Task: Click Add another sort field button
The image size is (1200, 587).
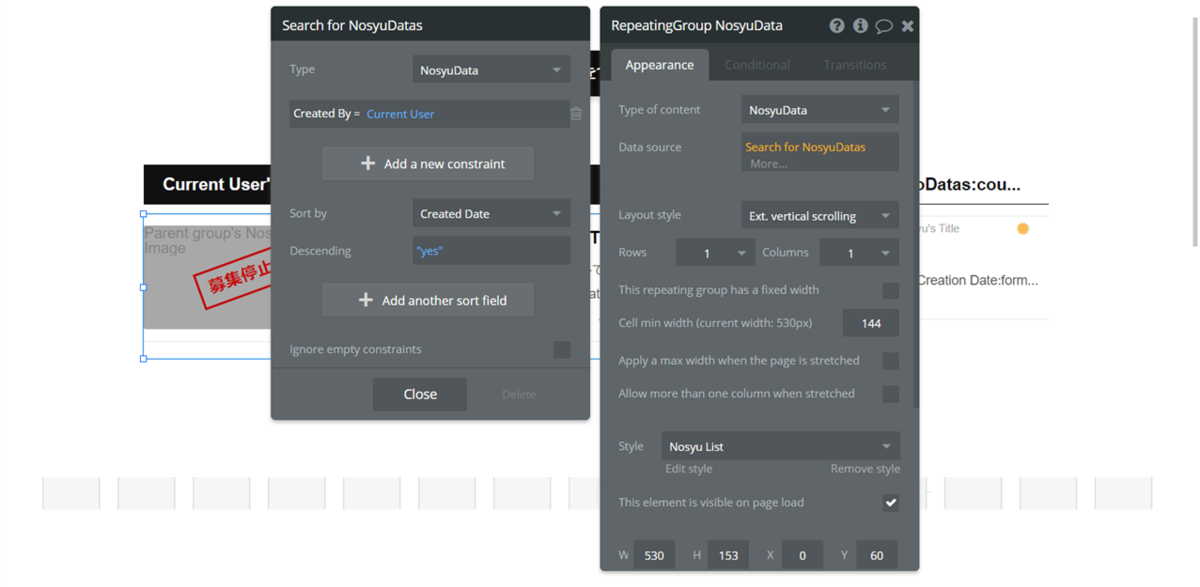Action: [x=428, y=300]
